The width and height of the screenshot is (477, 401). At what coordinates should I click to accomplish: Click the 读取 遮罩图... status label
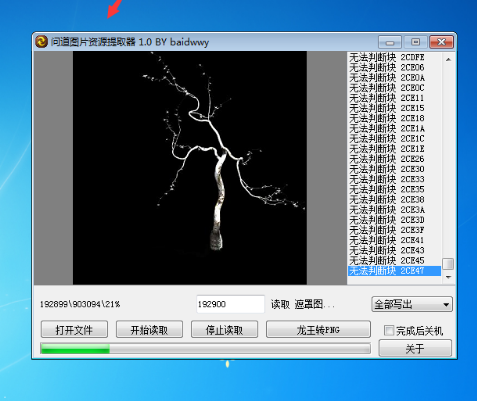click(x=303, y=304)
